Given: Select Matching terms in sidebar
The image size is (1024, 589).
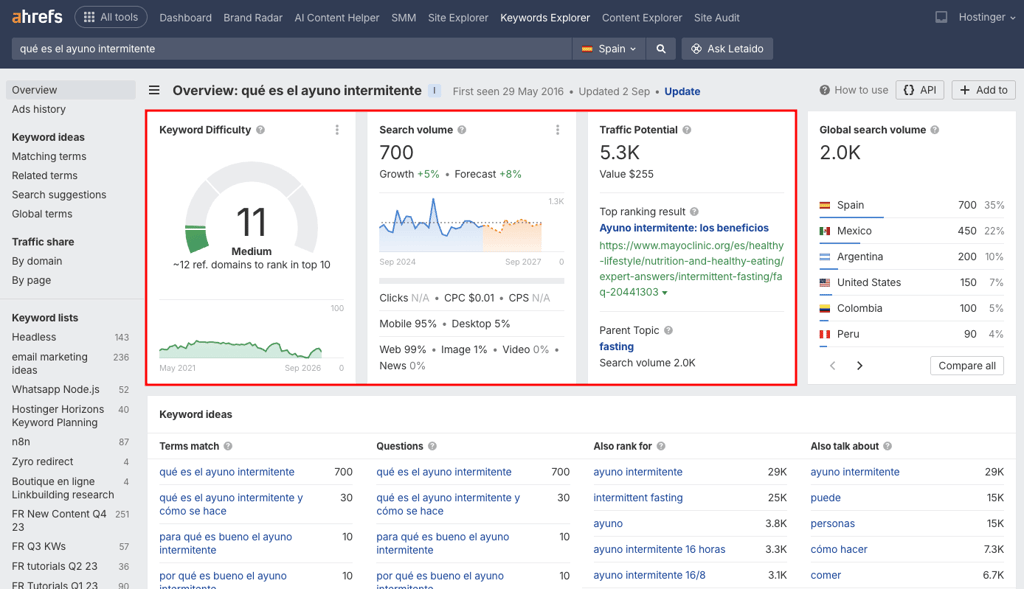Looking at the screenshot, I should 49,156.
